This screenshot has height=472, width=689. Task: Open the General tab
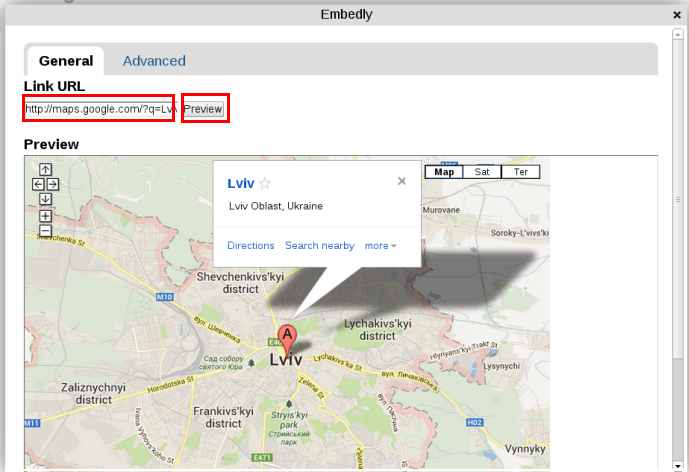tap(66, 61)
